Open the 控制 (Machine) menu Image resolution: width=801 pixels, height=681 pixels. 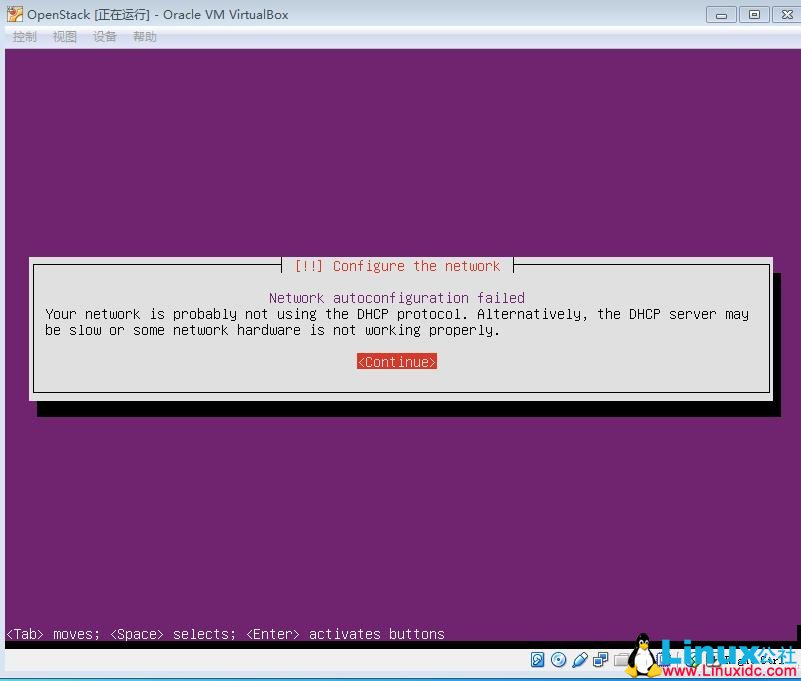[24, 36]
